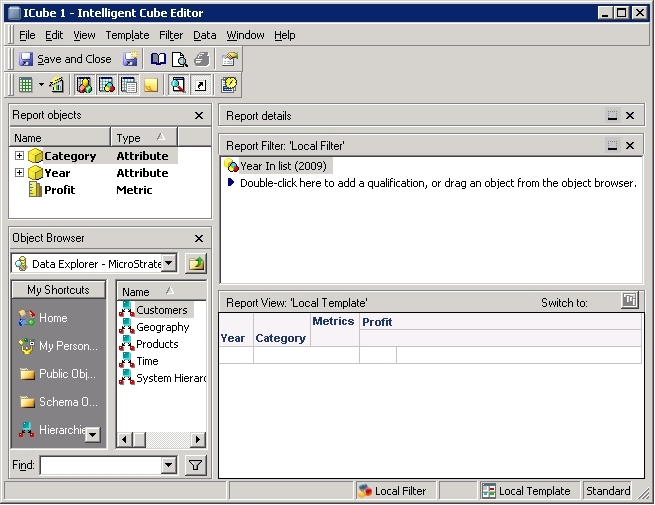Image resolution: width=655 pixels, height=505 pixels.
Task: Click the grid view icon
Action: pos(25,85)
